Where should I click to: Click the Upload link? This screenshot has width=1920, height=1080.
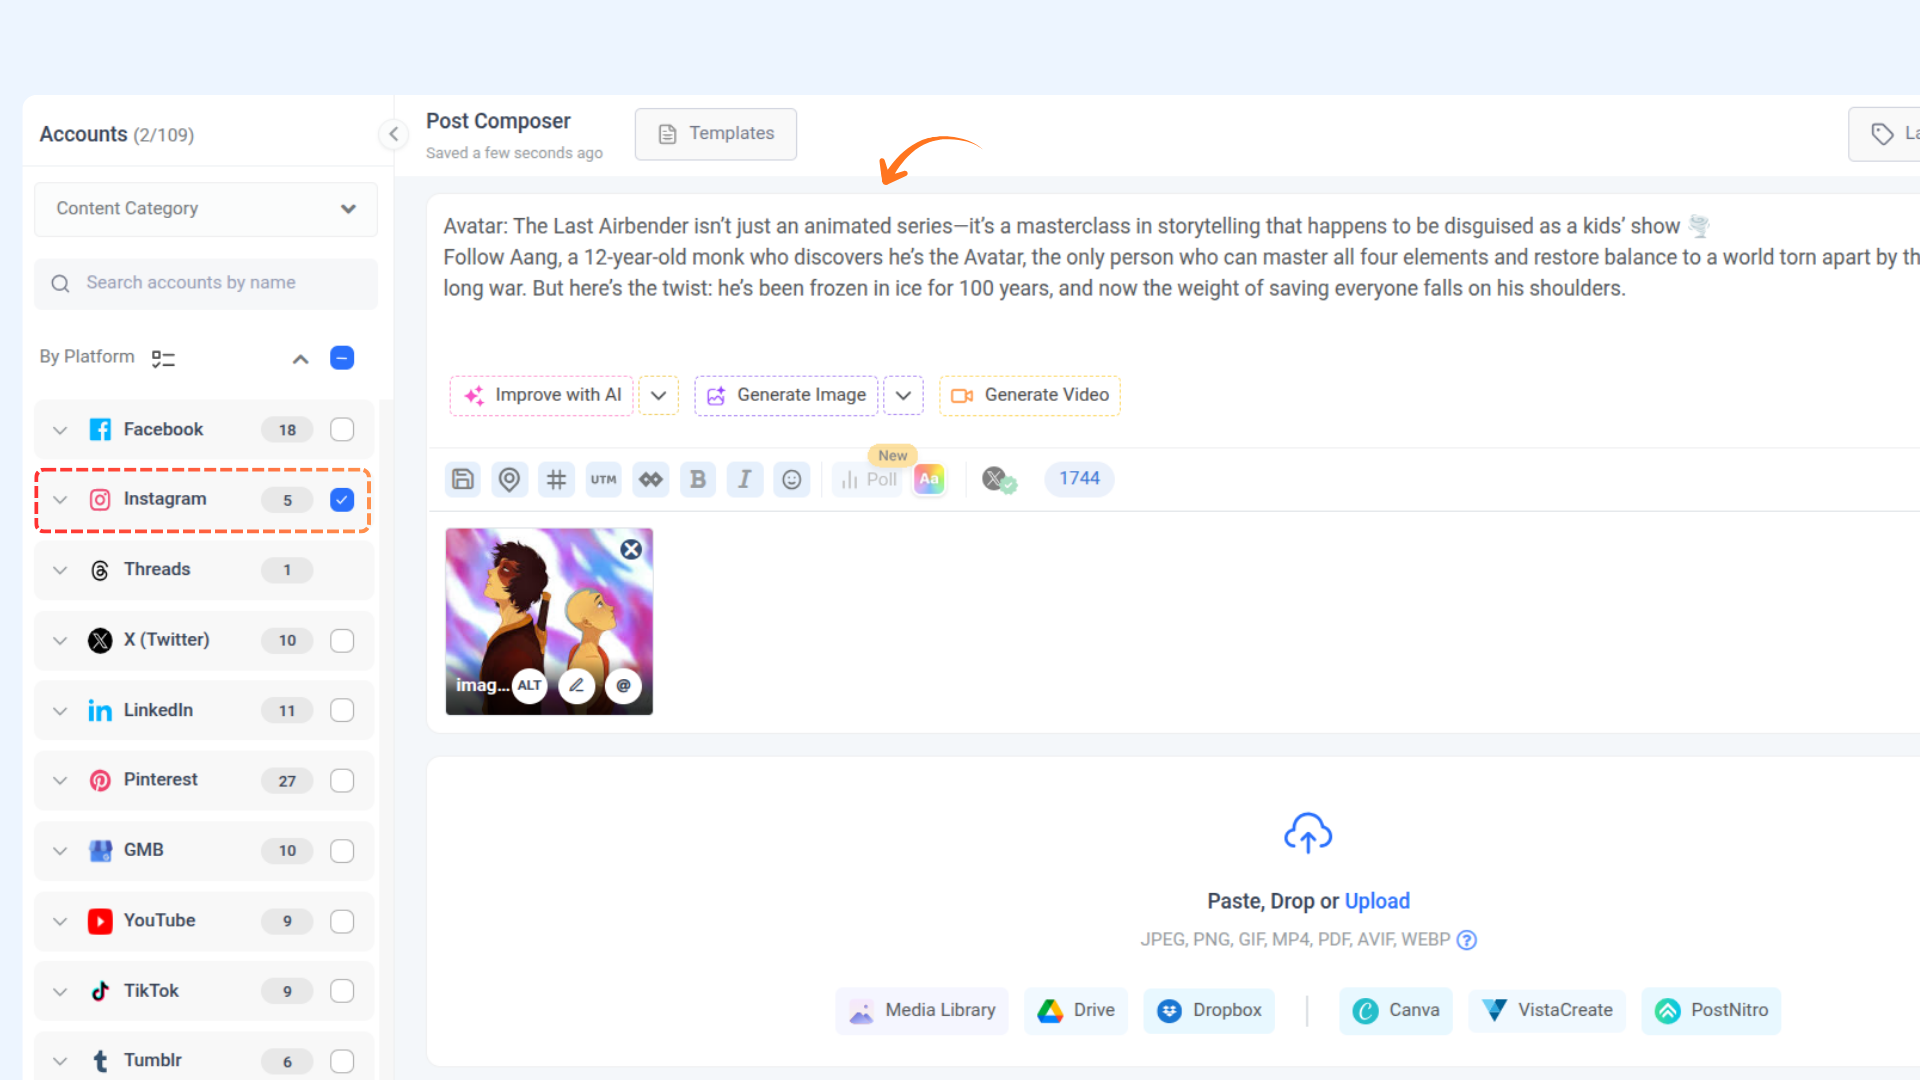1377,901
